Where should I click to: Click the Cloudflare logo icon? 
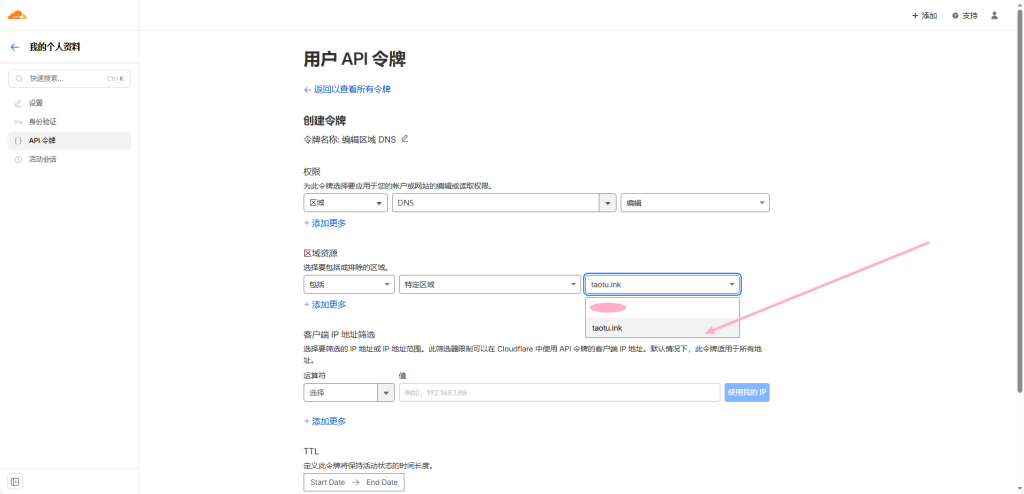(x=17, y=15)
